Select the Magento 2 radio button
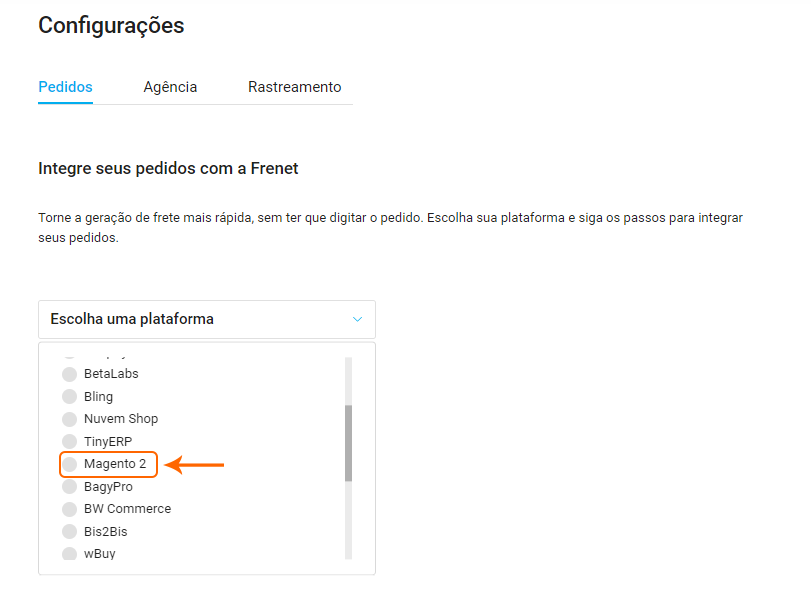Viewport: 811px width, 613px height. tap(69, 464)
